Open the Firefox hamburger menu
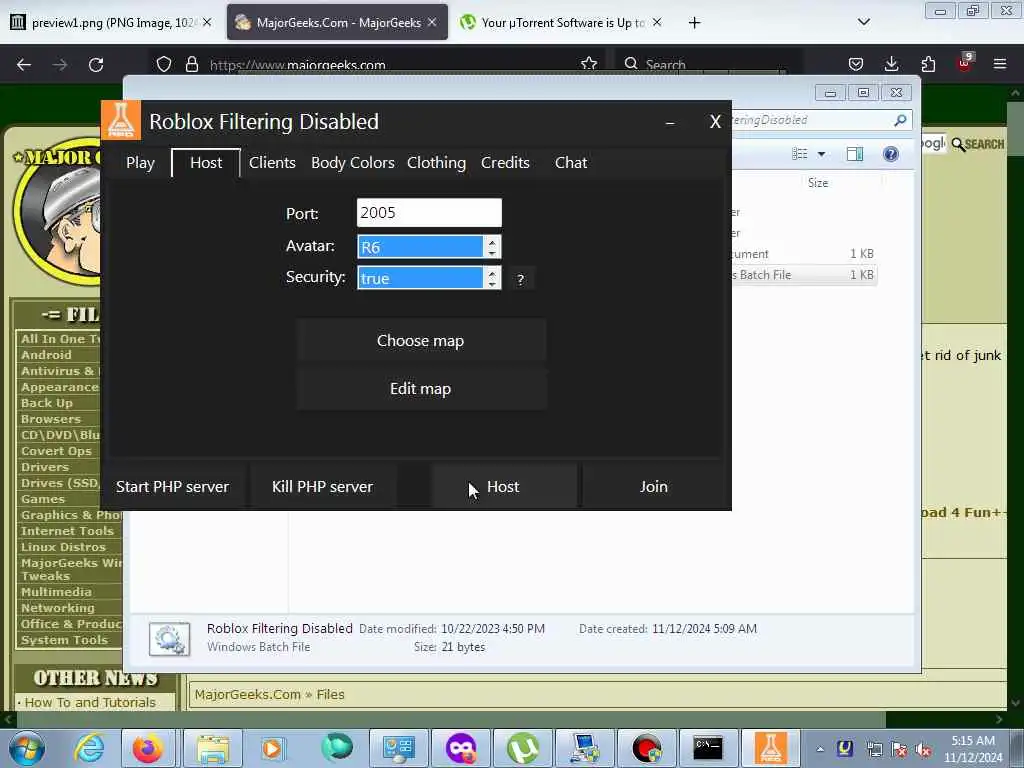Image resolution: width=1024 pixels, height=768 pixels. click(x=1000, y=64)
